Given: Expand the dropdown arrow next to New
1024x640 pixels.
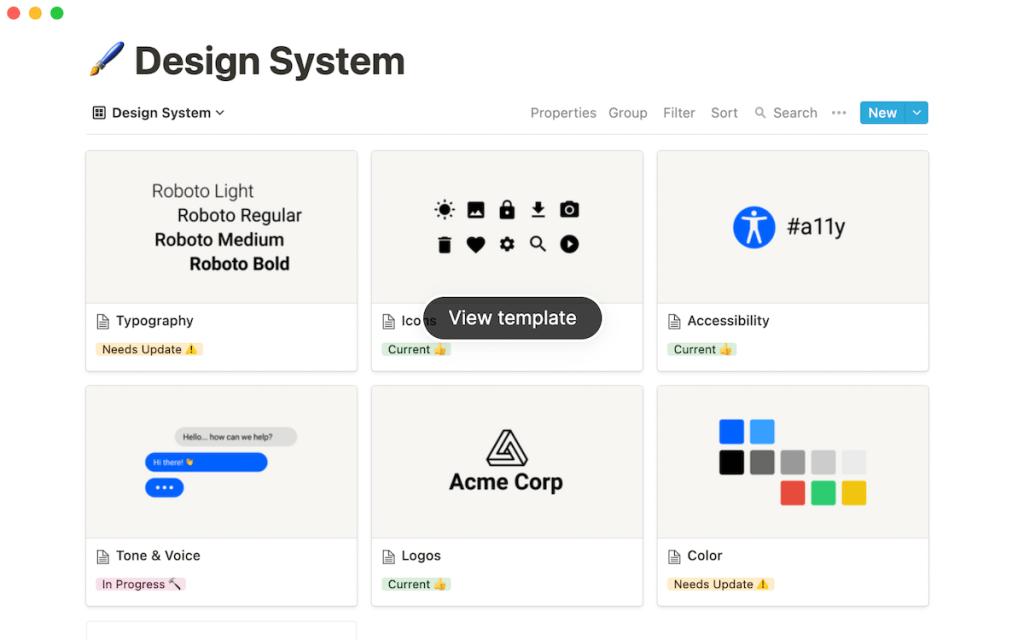Looking at the screenshot, I should pos(916,113).
